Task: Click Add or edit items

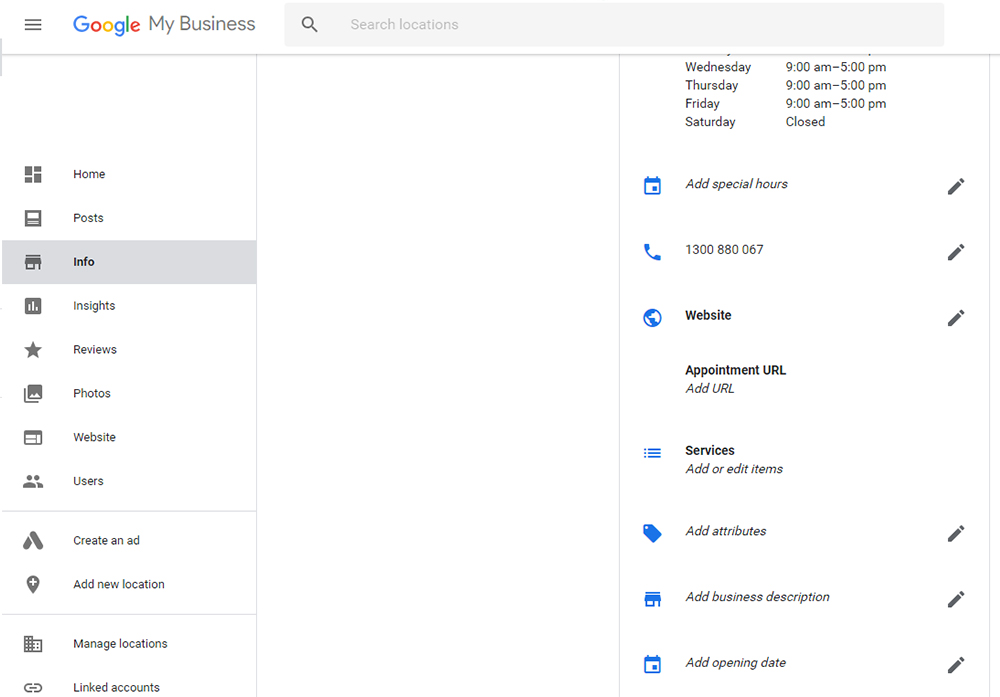Action: point(734,469)
